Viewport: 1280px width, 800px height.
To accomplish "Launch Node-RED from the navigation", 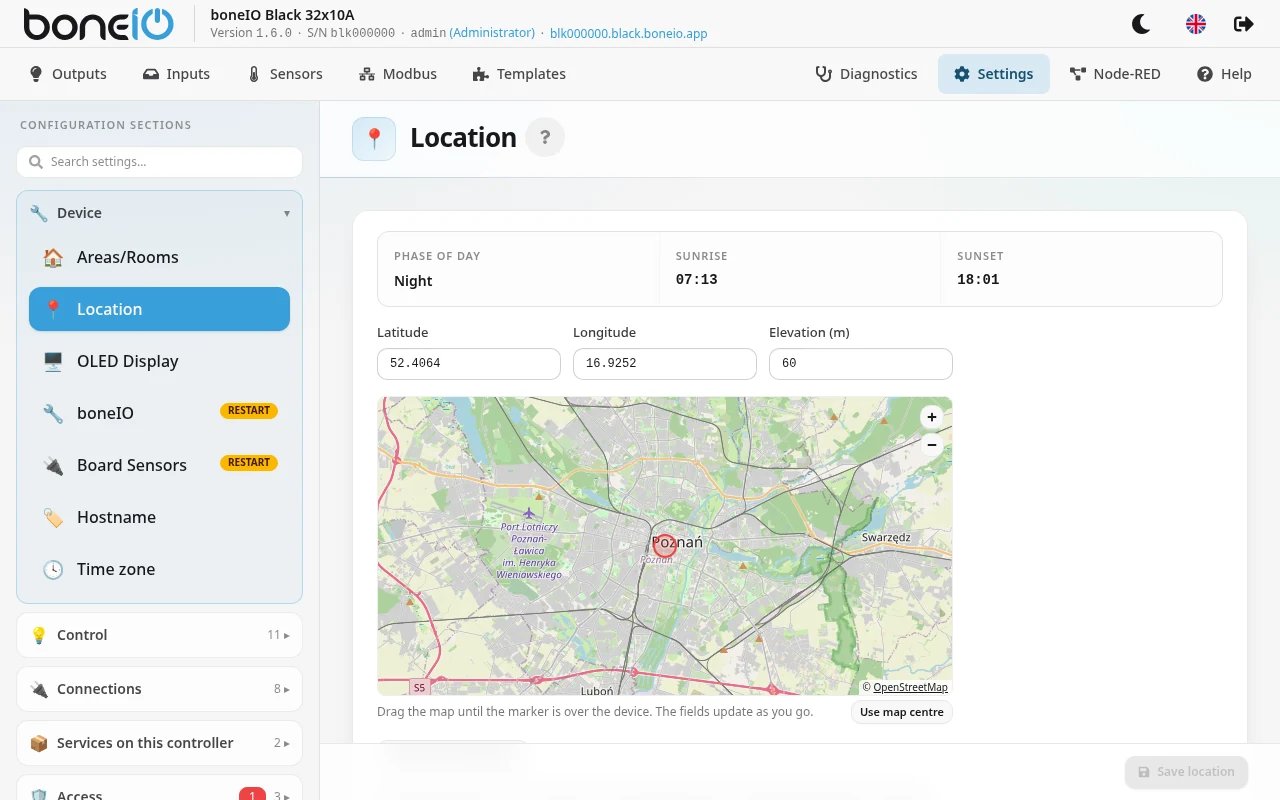I will [1115, 74].
